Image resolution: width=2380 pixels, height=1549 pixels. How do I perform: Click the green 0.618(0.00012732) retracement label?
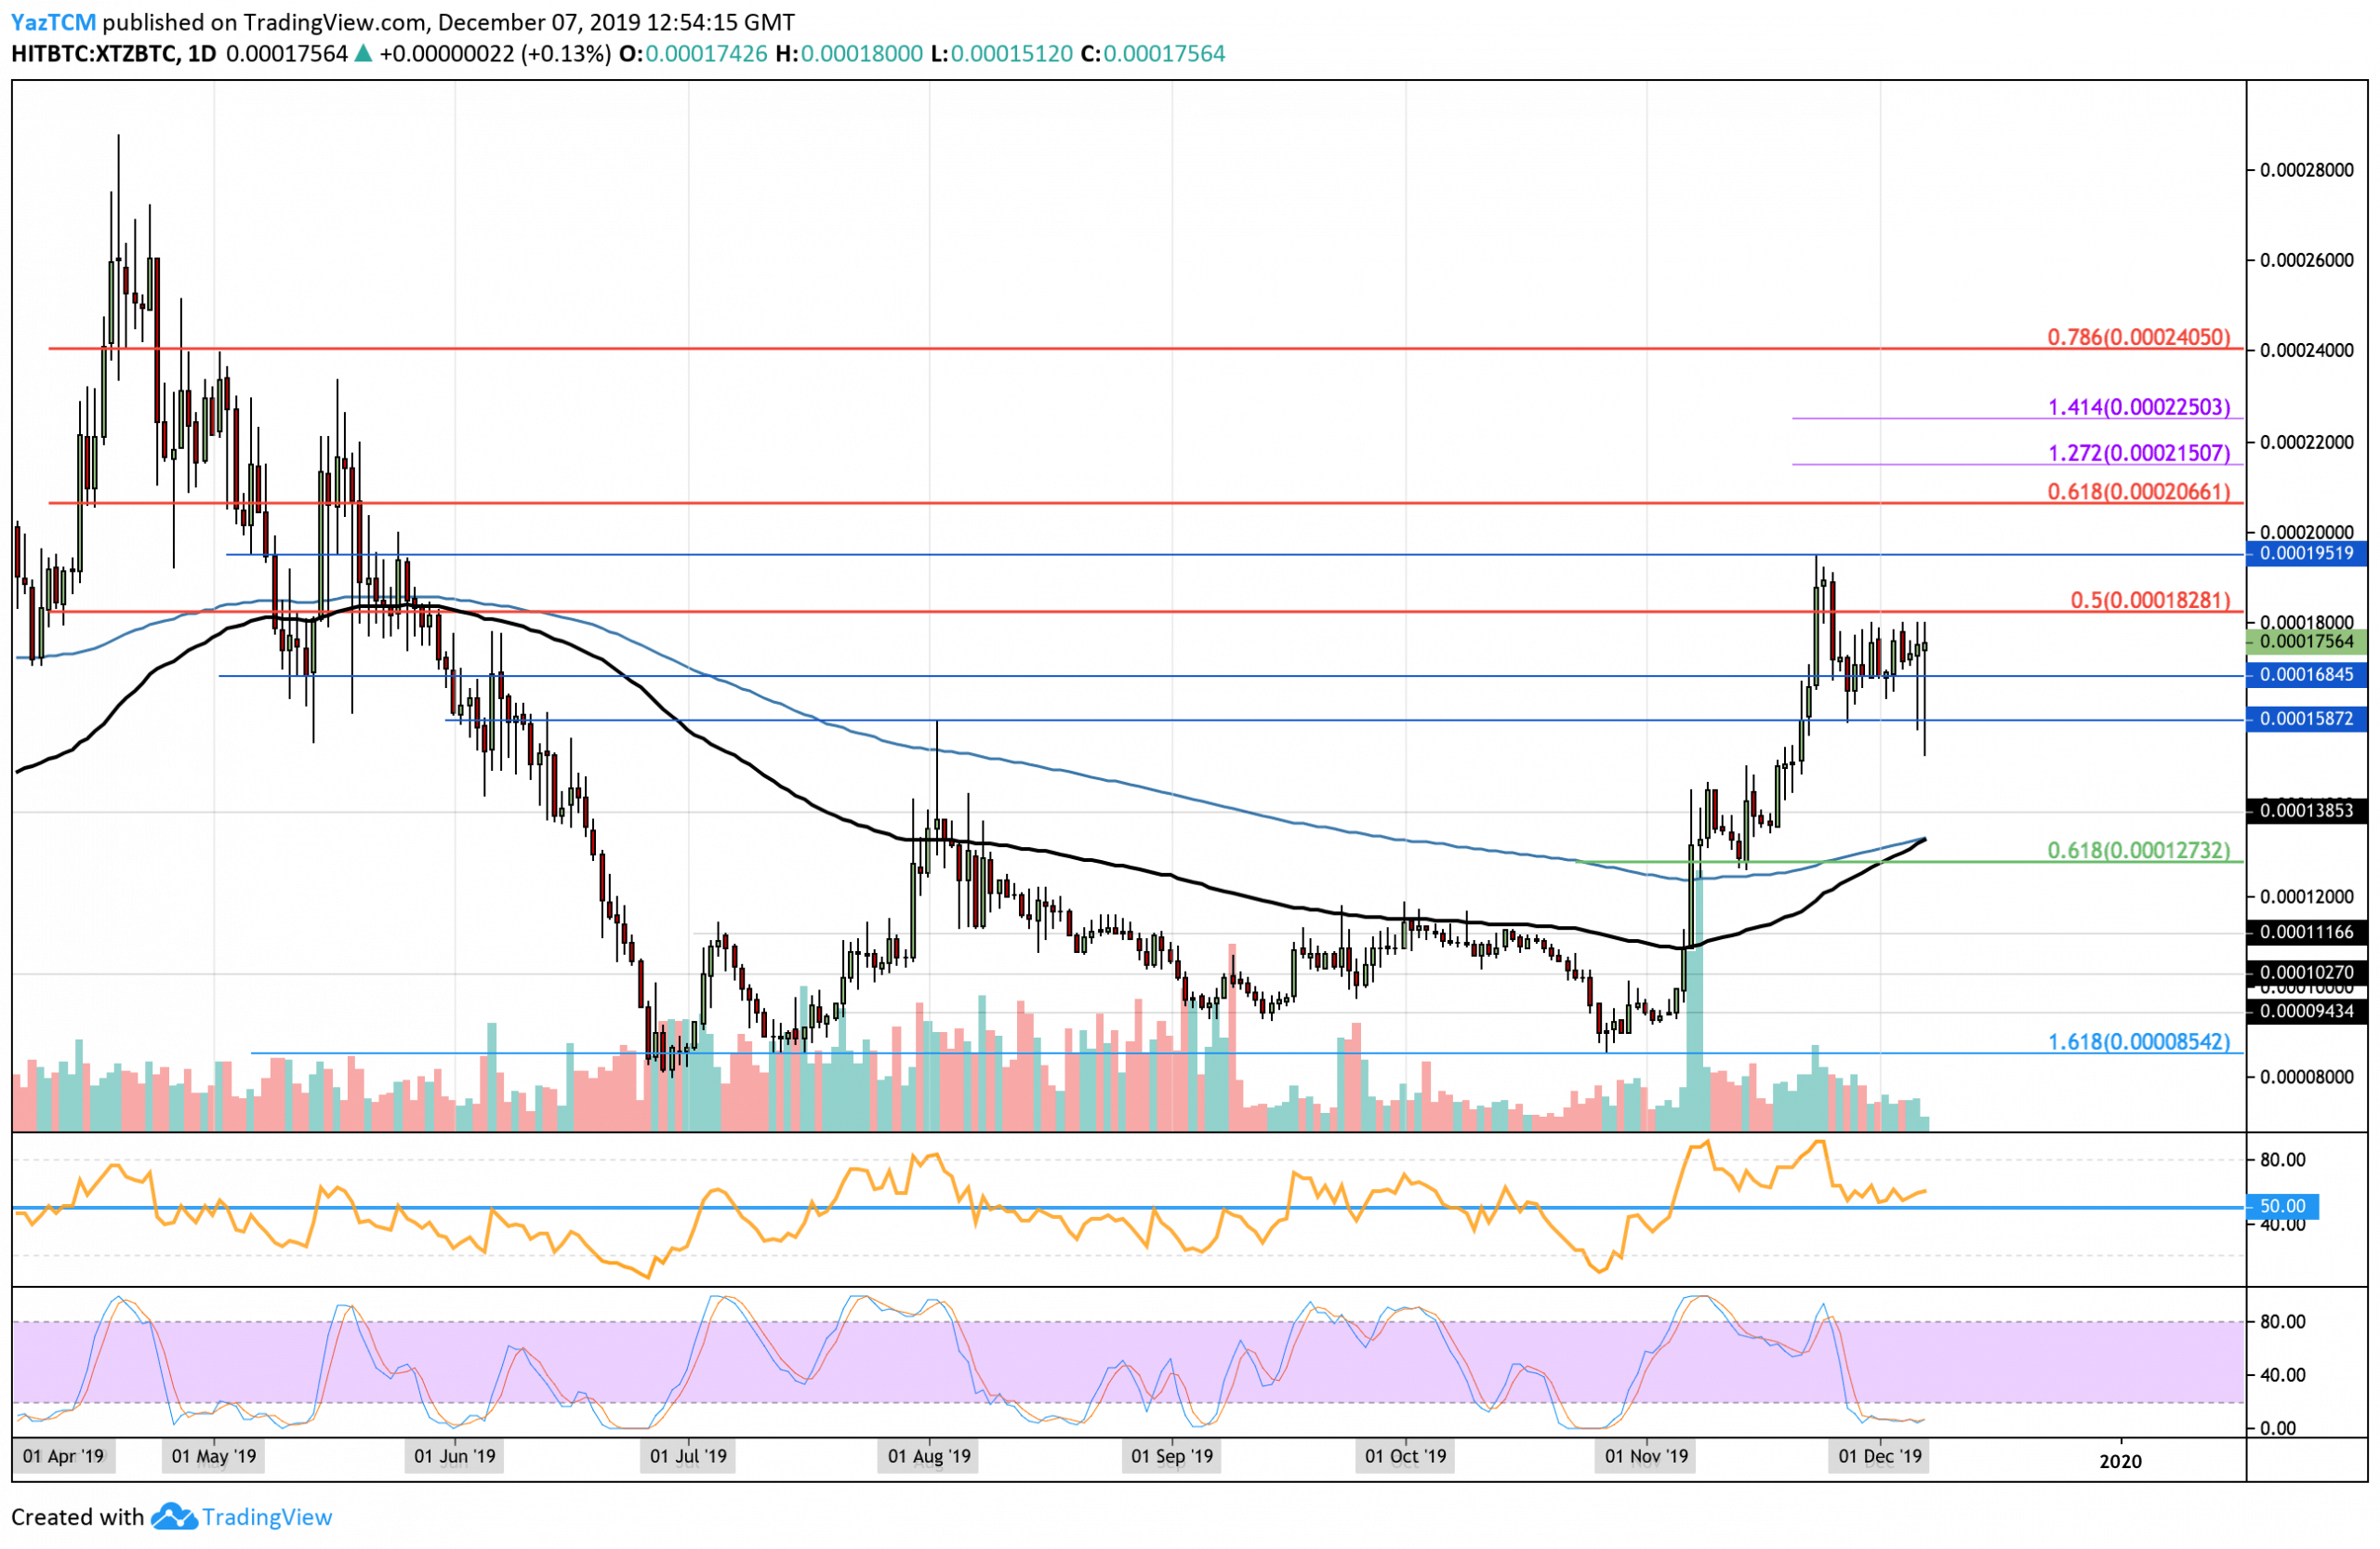coord(2139,850)
